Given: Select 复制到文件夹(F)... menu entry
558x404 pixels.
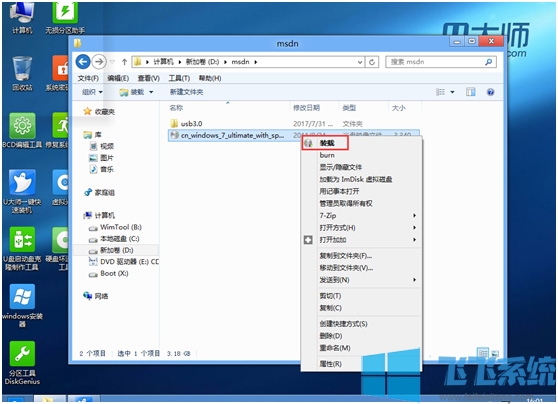Looking at the screenshot, I should [361, 256].
